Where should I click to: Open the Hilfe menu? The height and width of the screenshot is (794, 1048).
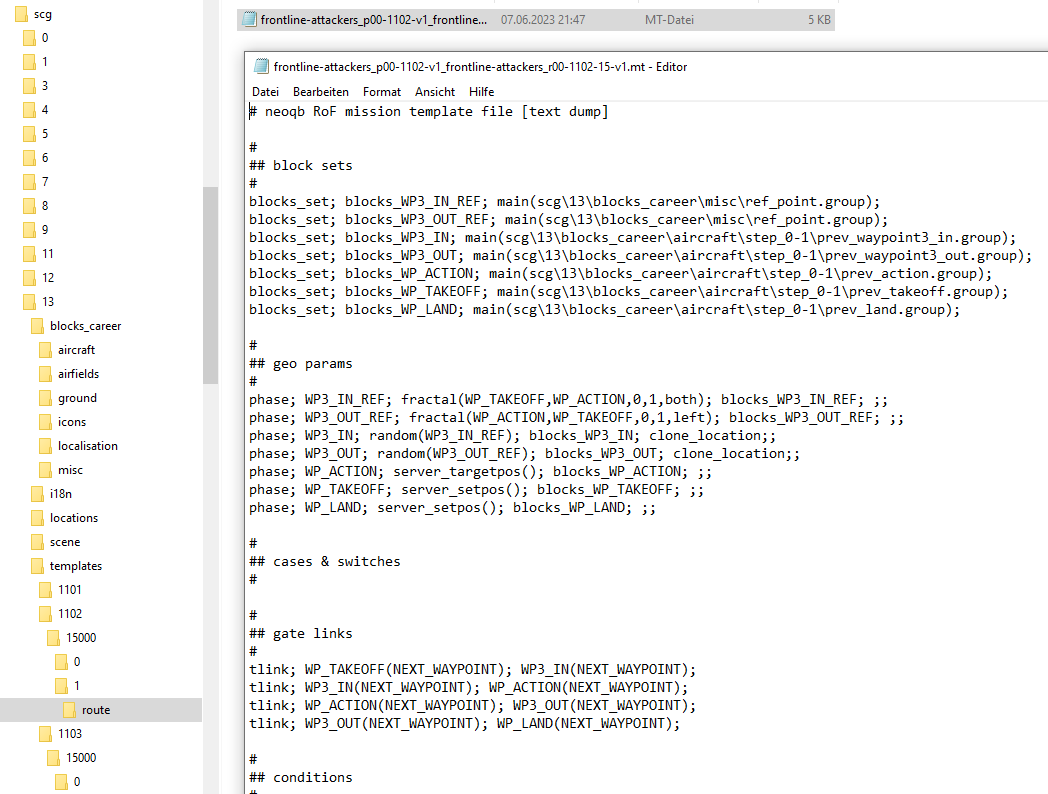pos(481,92)
